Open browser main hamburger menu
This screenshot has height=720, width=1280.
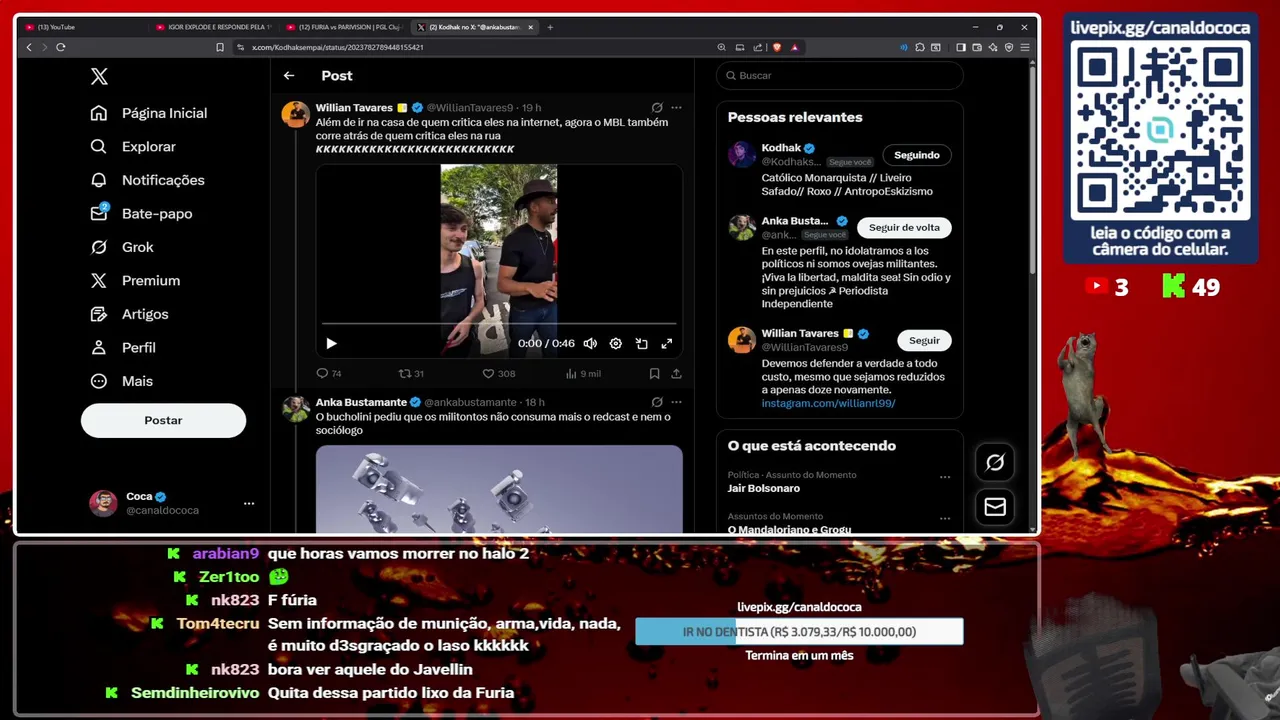pyautogui.click(x=1024, y=47)
